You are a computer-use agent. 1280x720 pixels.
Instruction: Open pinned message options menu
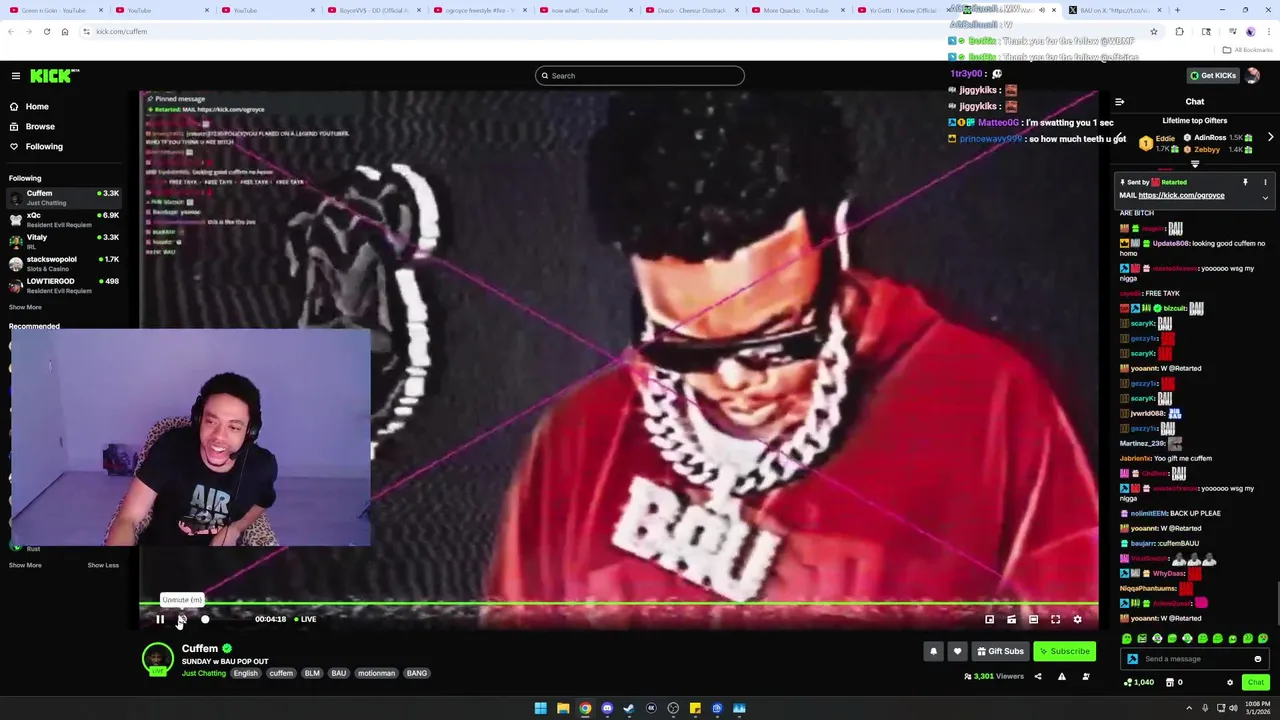coord(1265,182)
